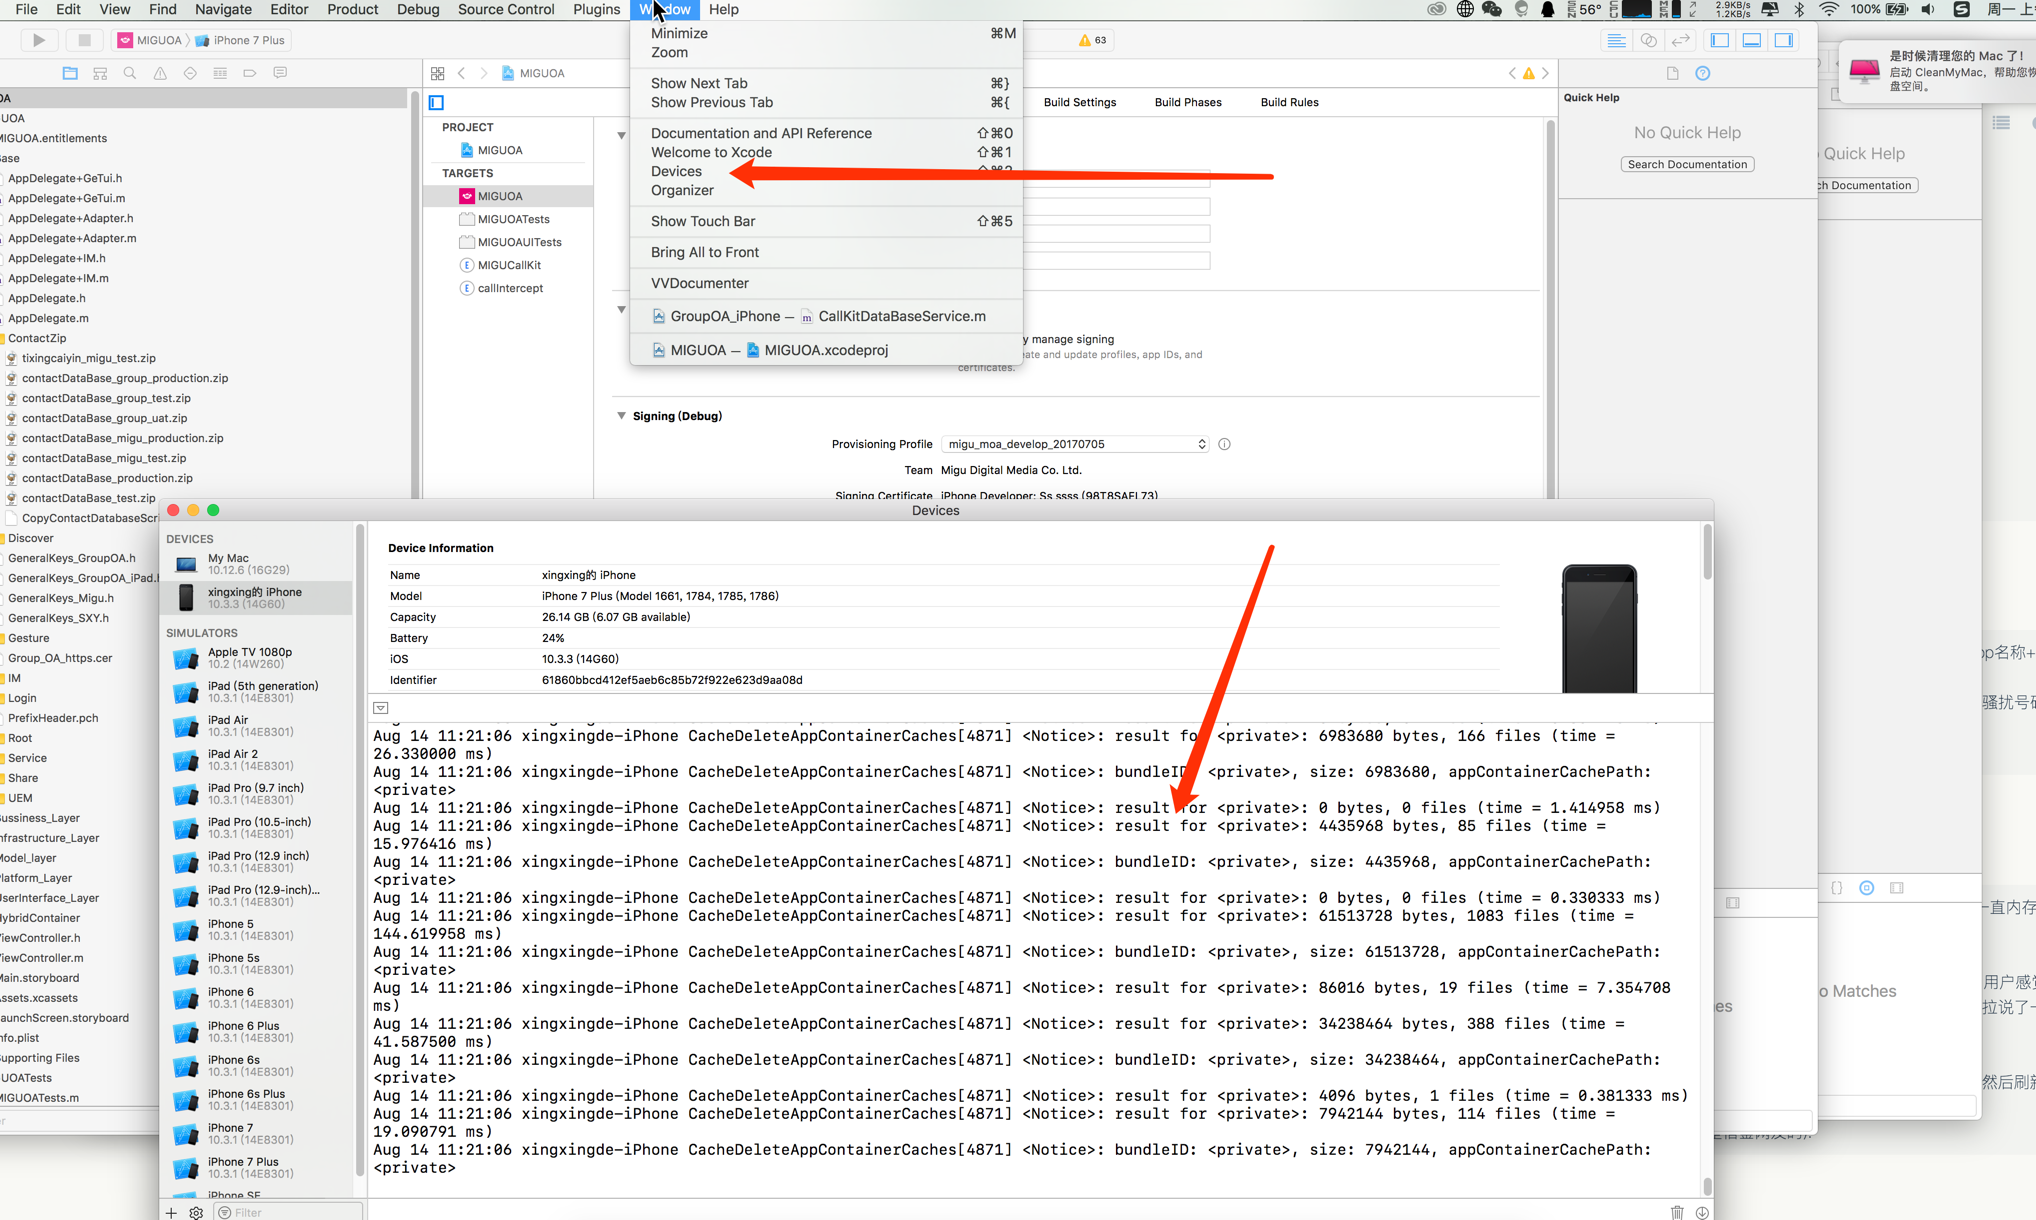This screenshot has width=2036, height=1220.
Task: Expand the ContactZip group in navigator
Action: click(x=36, y=338)
